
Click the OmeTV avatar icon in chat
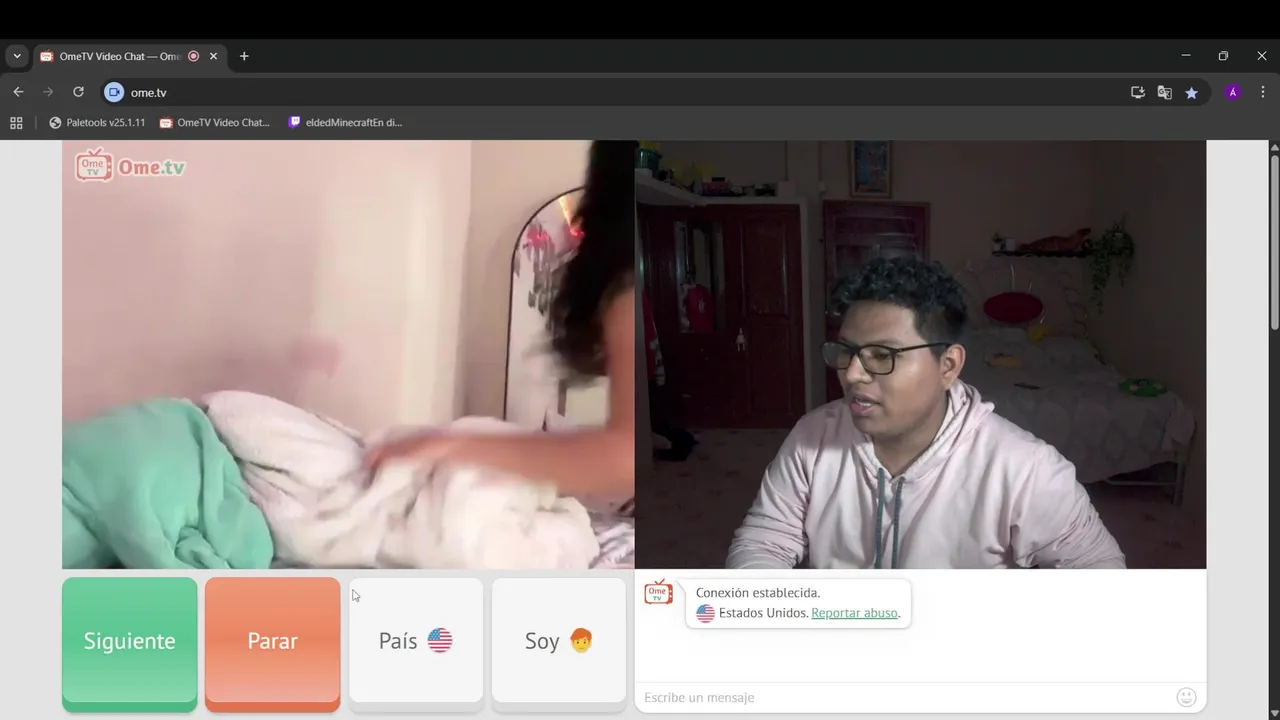(x=658, y=592)
